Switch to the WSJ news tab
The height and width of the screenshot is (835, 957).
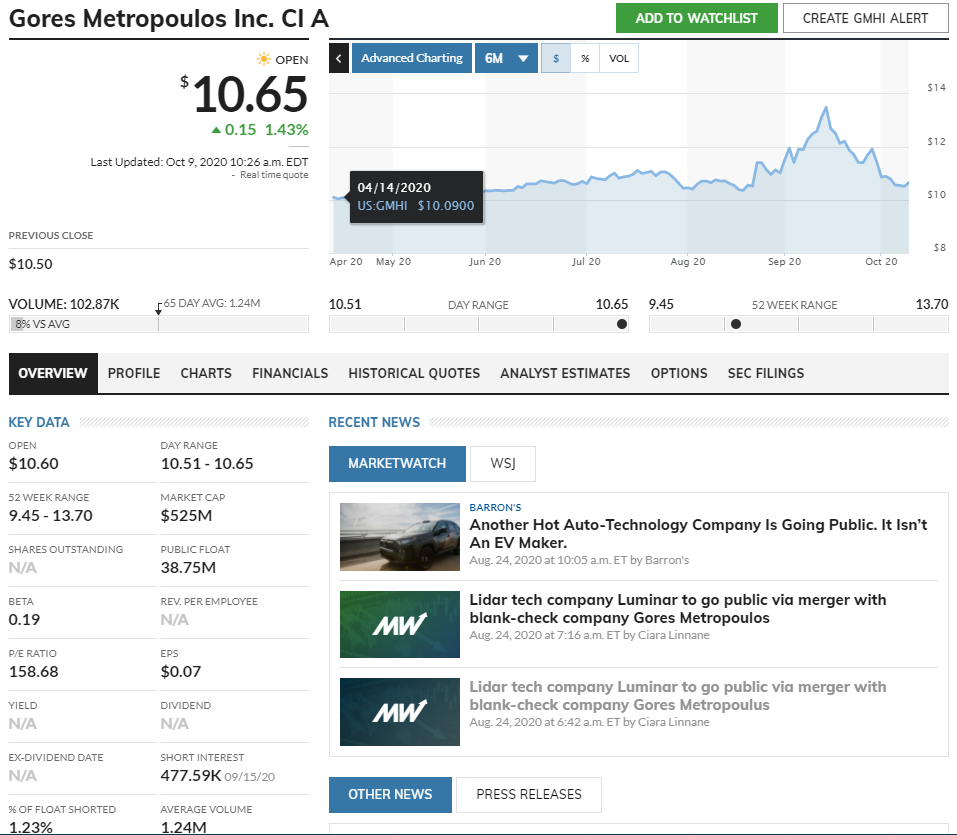pyautogui.click(x=503, y=464)
